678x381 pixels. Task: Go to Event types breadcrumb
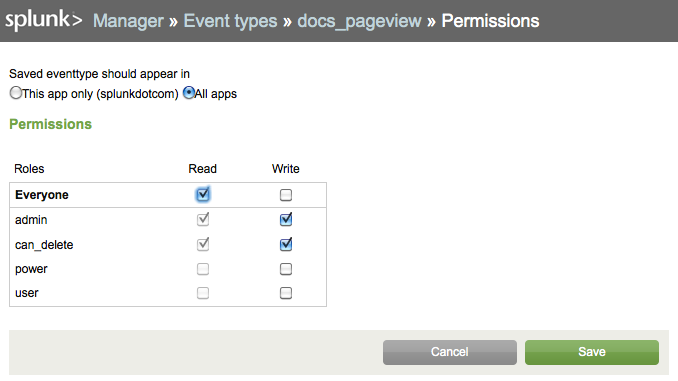click(x=230, y=21)
